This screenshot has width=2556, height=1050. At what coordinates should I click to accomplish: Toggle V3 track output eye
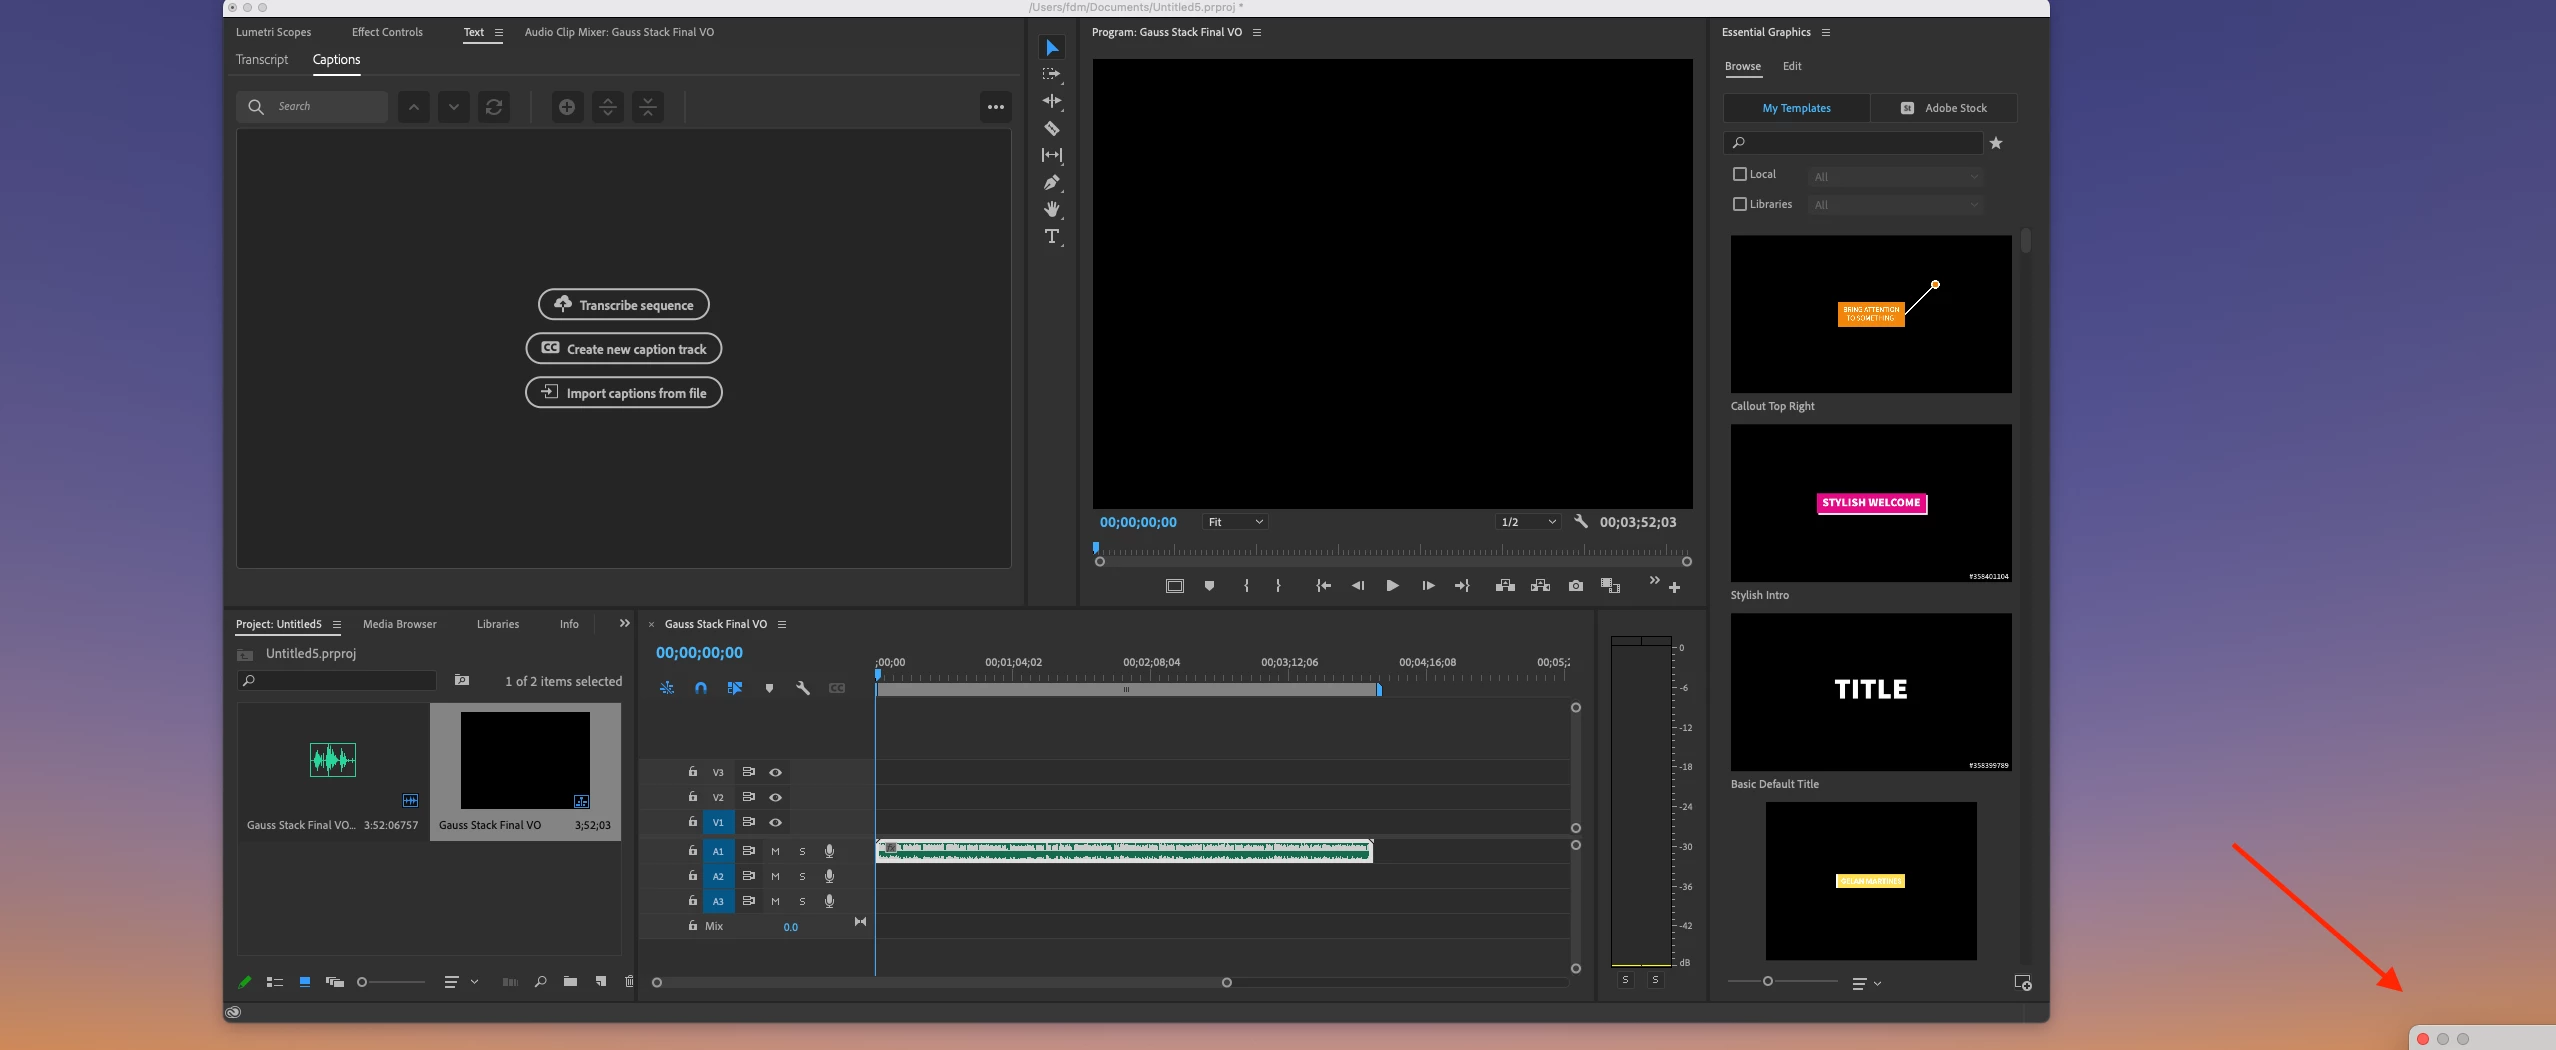pos(775,773)
